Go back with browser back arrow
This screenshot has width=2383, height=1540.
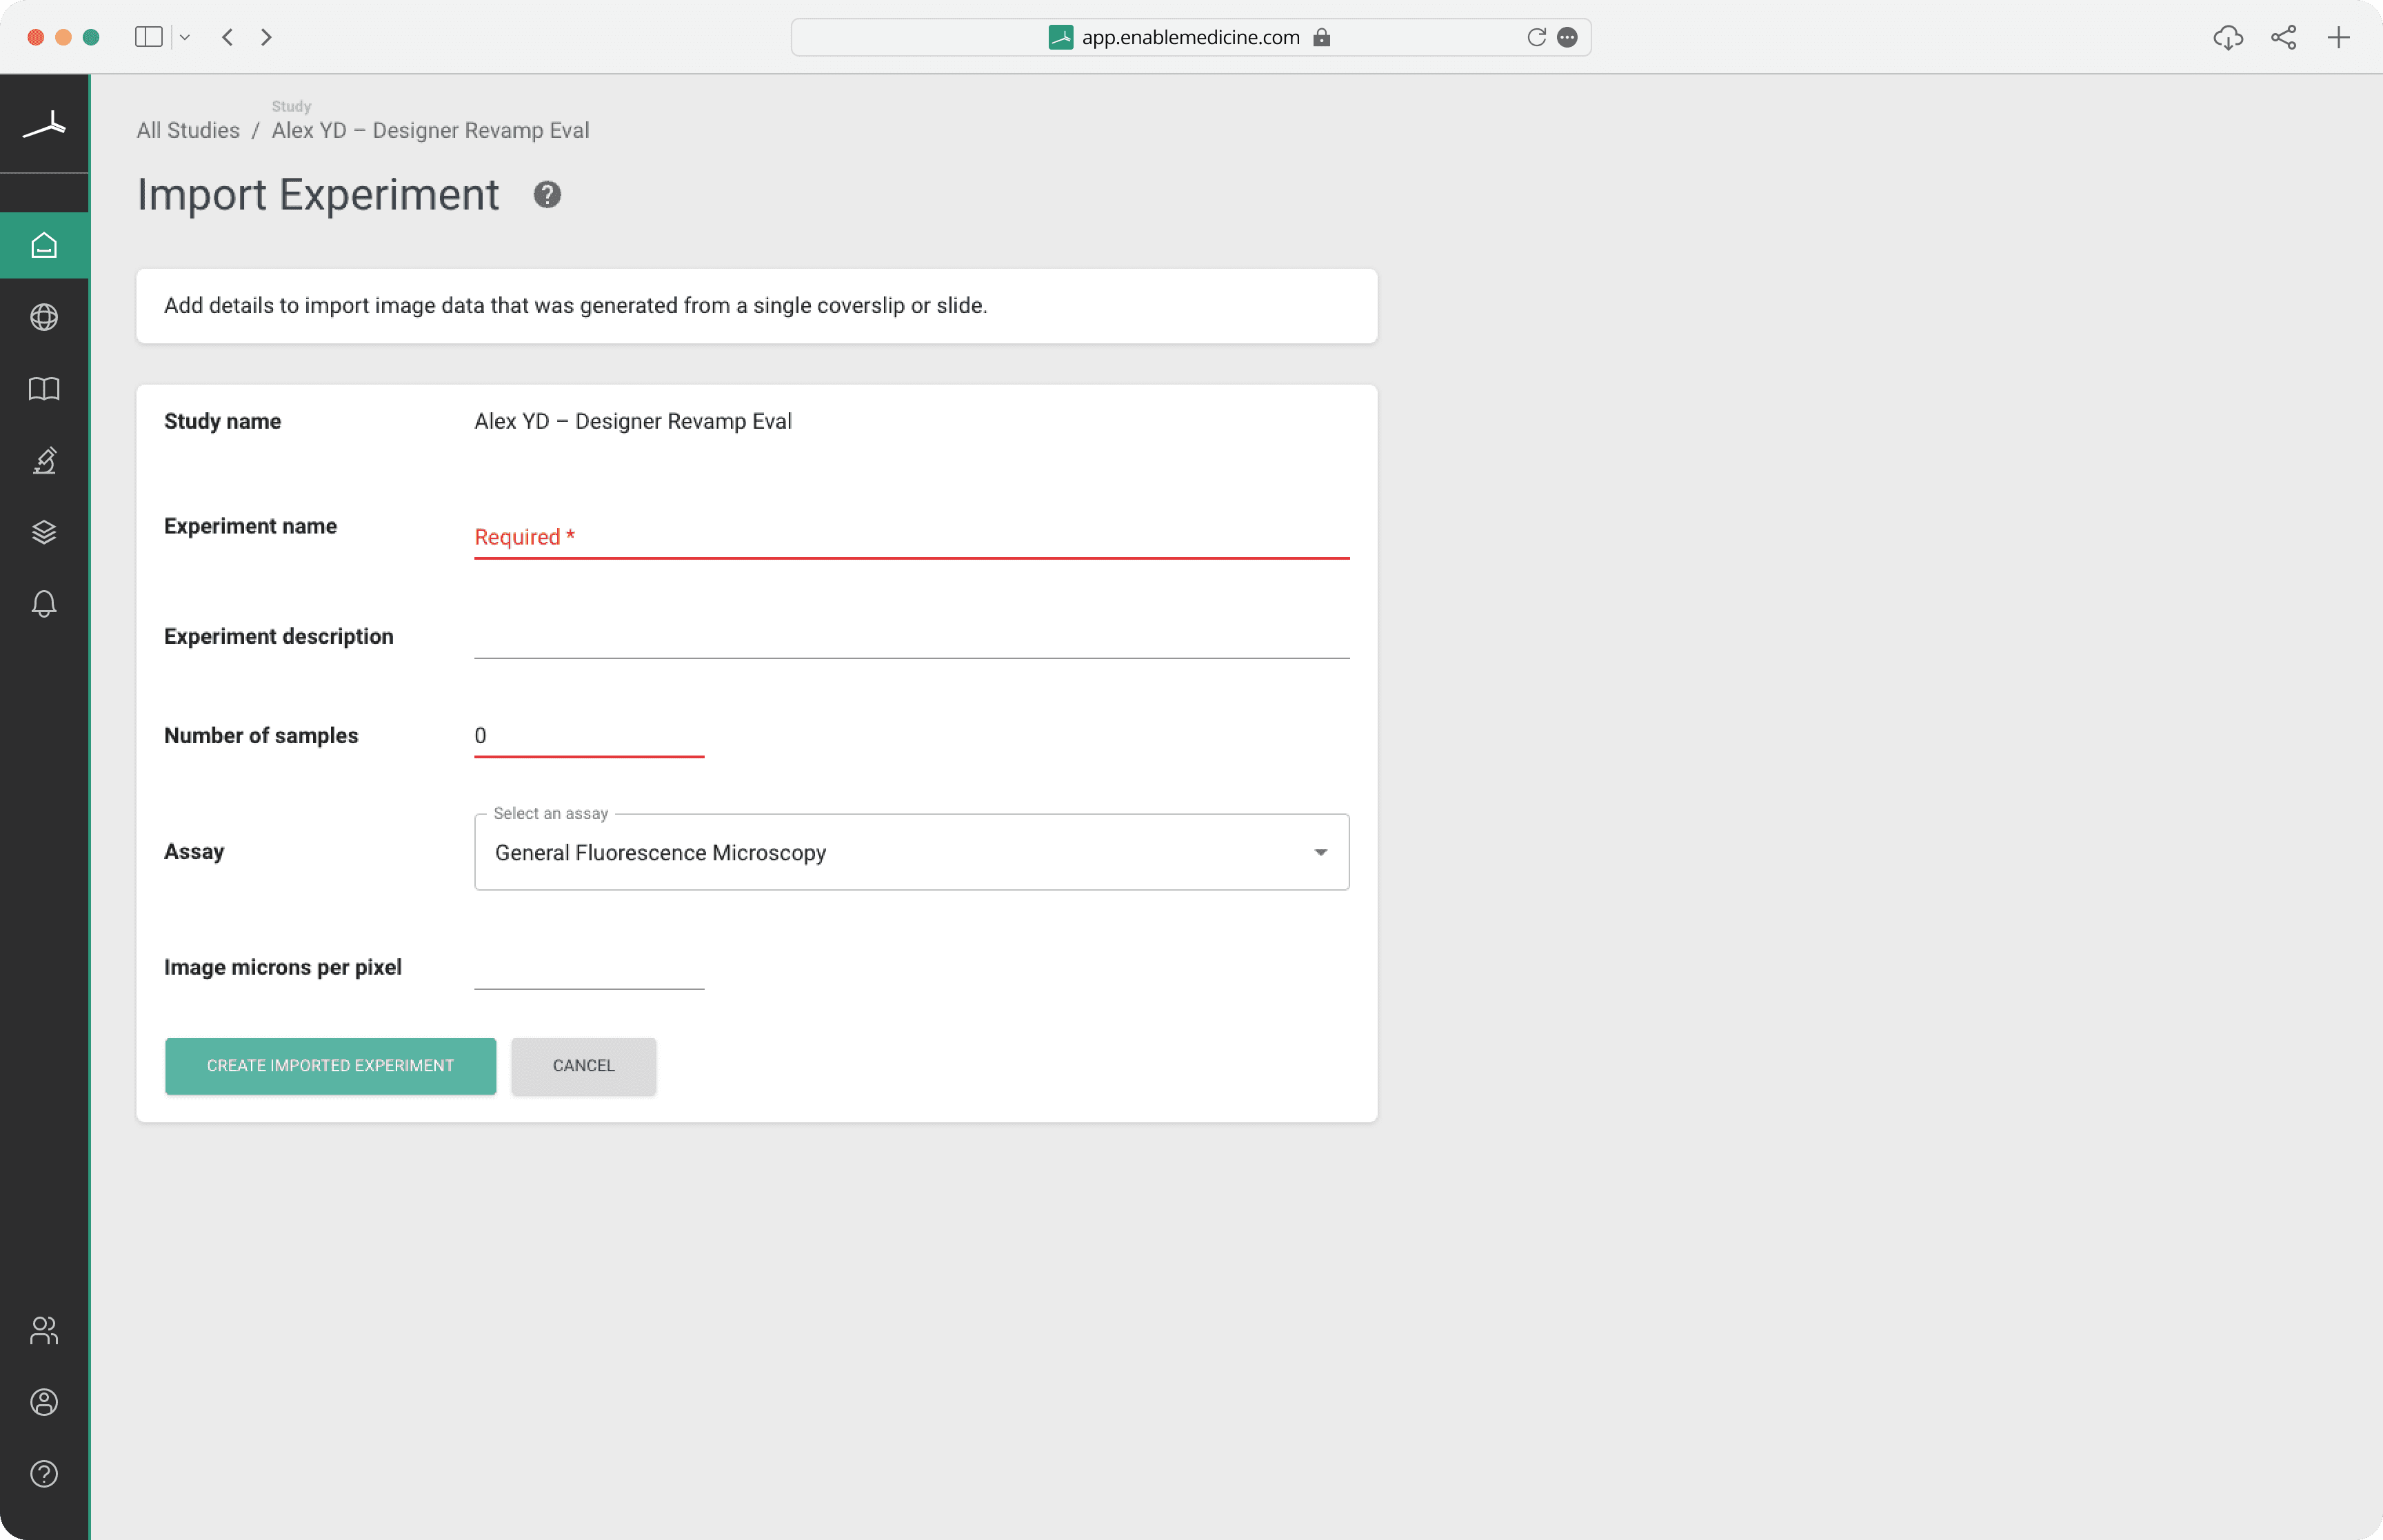point(228,37)
